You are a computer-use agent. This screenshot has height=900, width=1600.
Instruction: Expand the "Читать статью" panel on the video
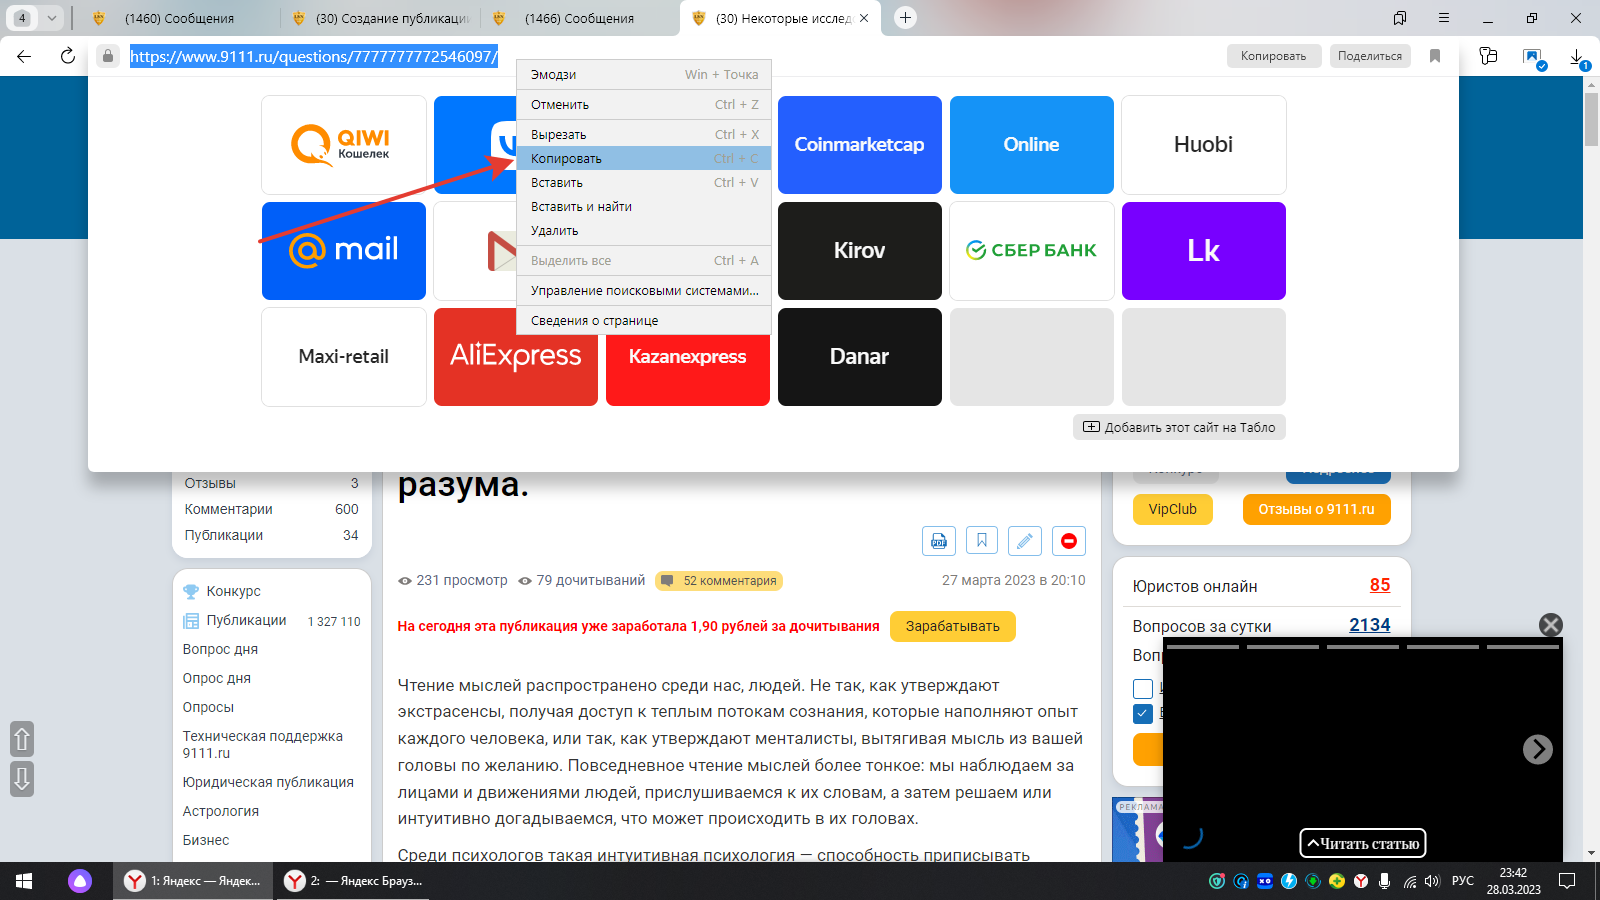(1362, 843)
